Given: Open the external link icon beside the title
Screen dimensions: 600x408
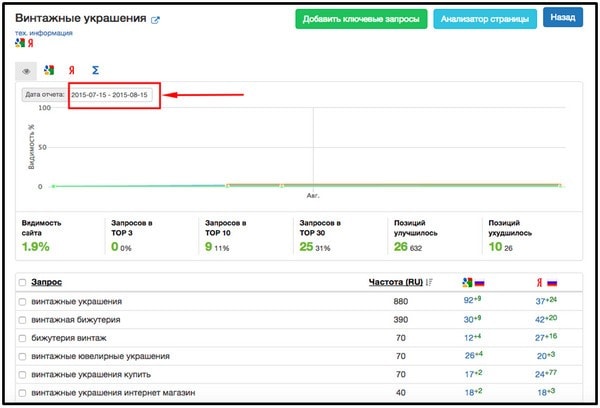Looking at the screenshot, I should 155,20.
